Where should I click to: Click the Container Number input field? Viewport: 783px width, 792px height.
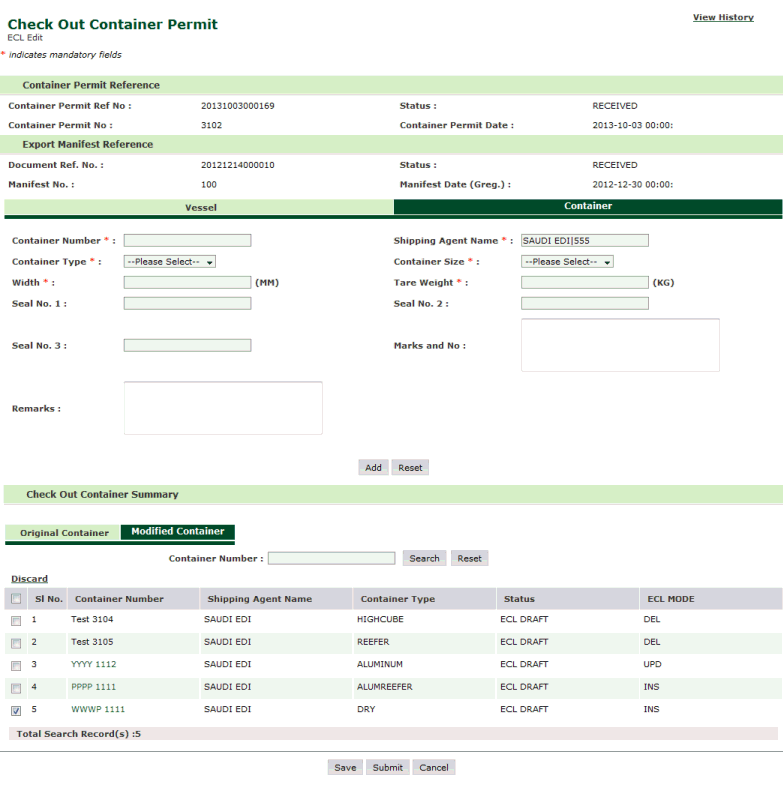(x=187, y=241)
